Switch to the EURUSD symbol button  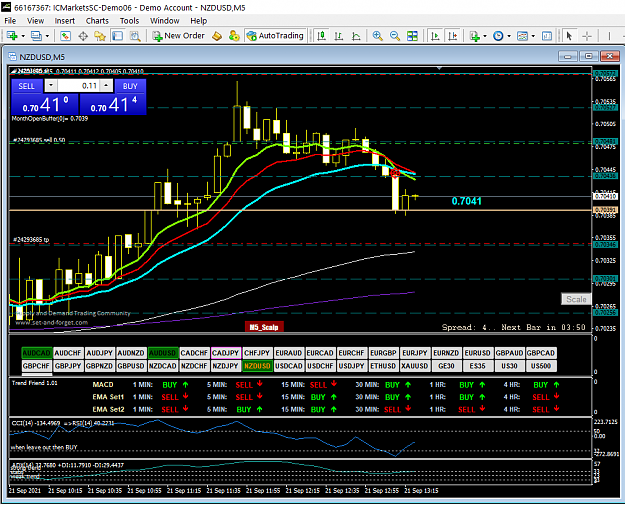click(x=477, y=353)
